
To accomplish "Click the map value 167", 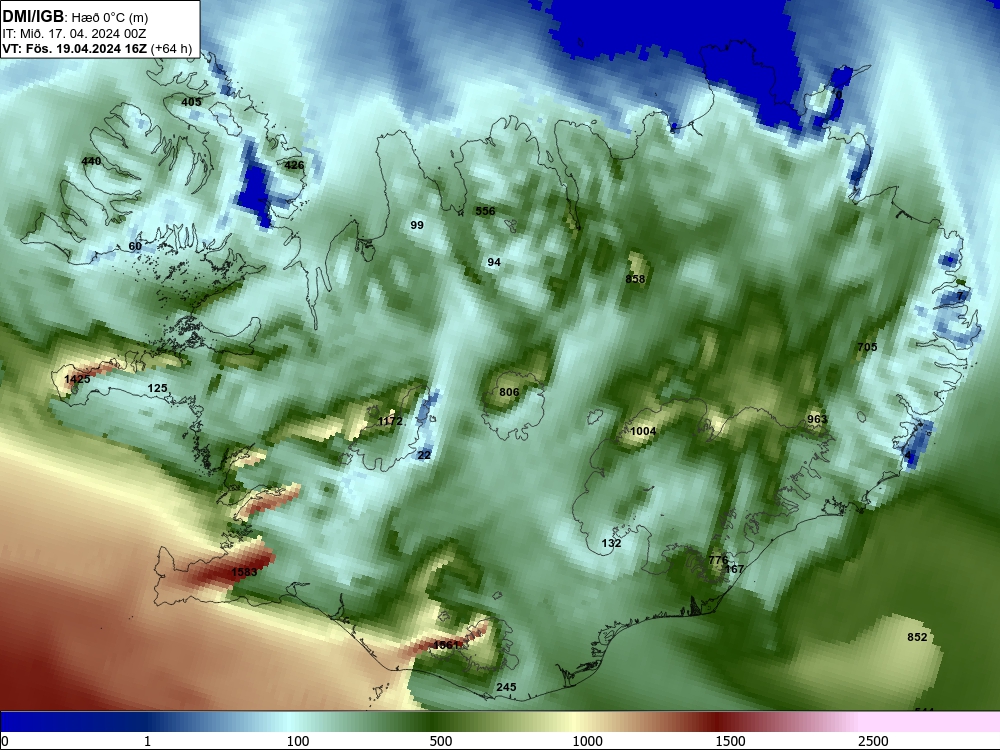I will 735,569.
